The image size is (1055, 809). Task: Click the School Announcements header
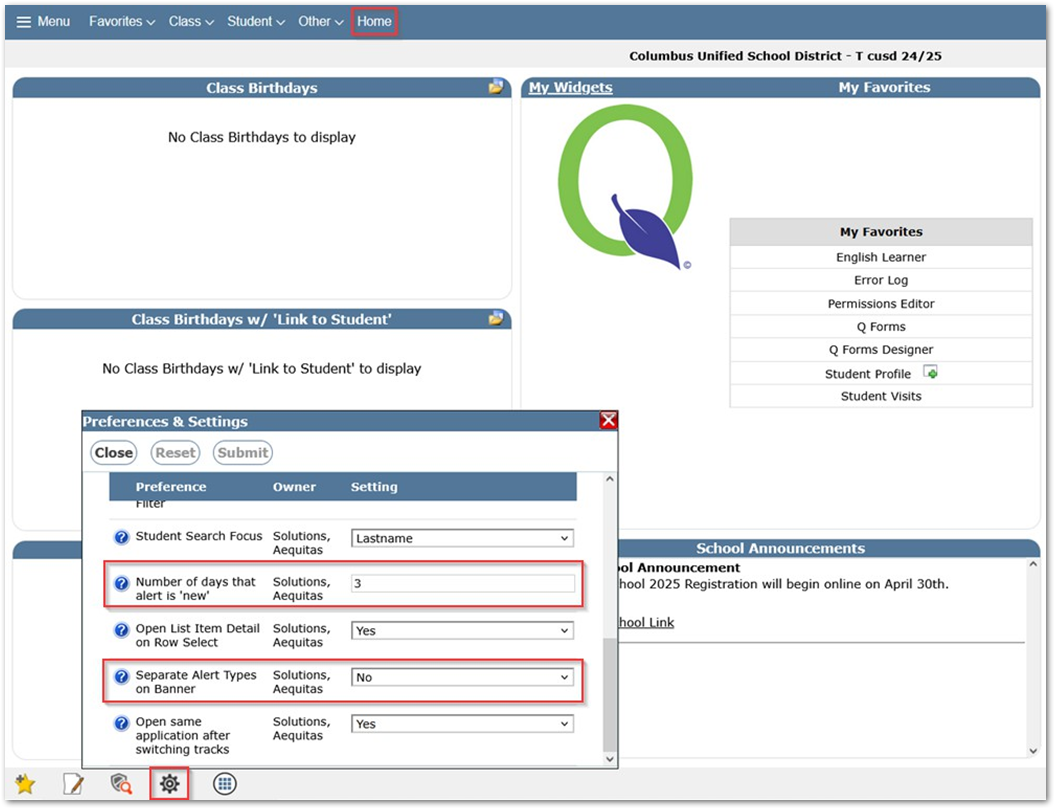780,549
